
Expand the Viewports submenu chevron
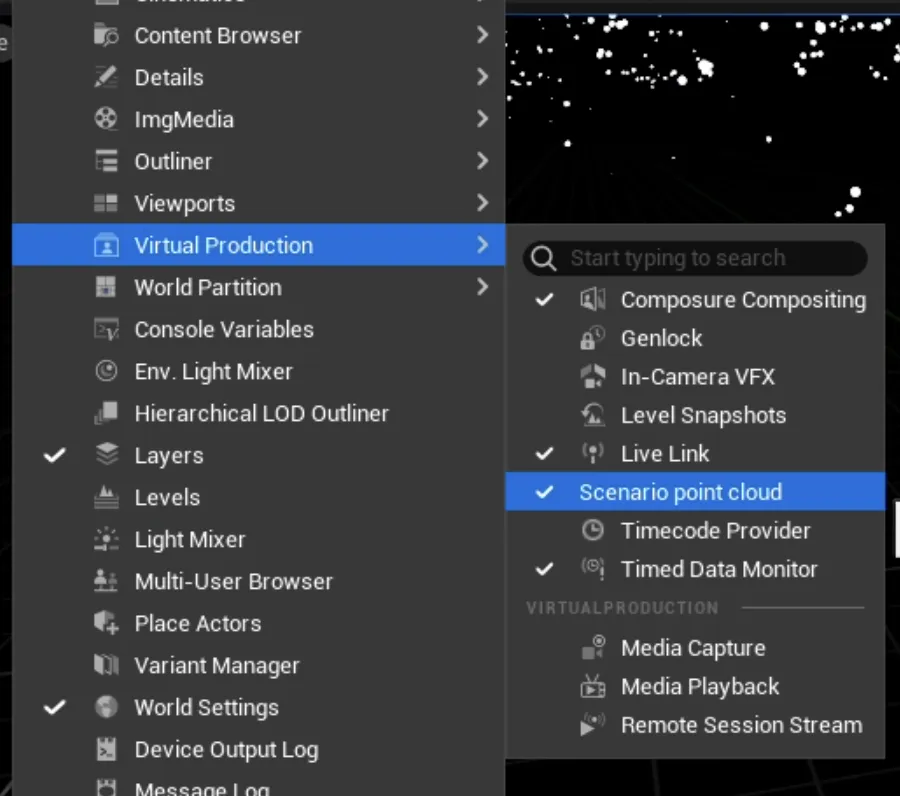(482, 203)
